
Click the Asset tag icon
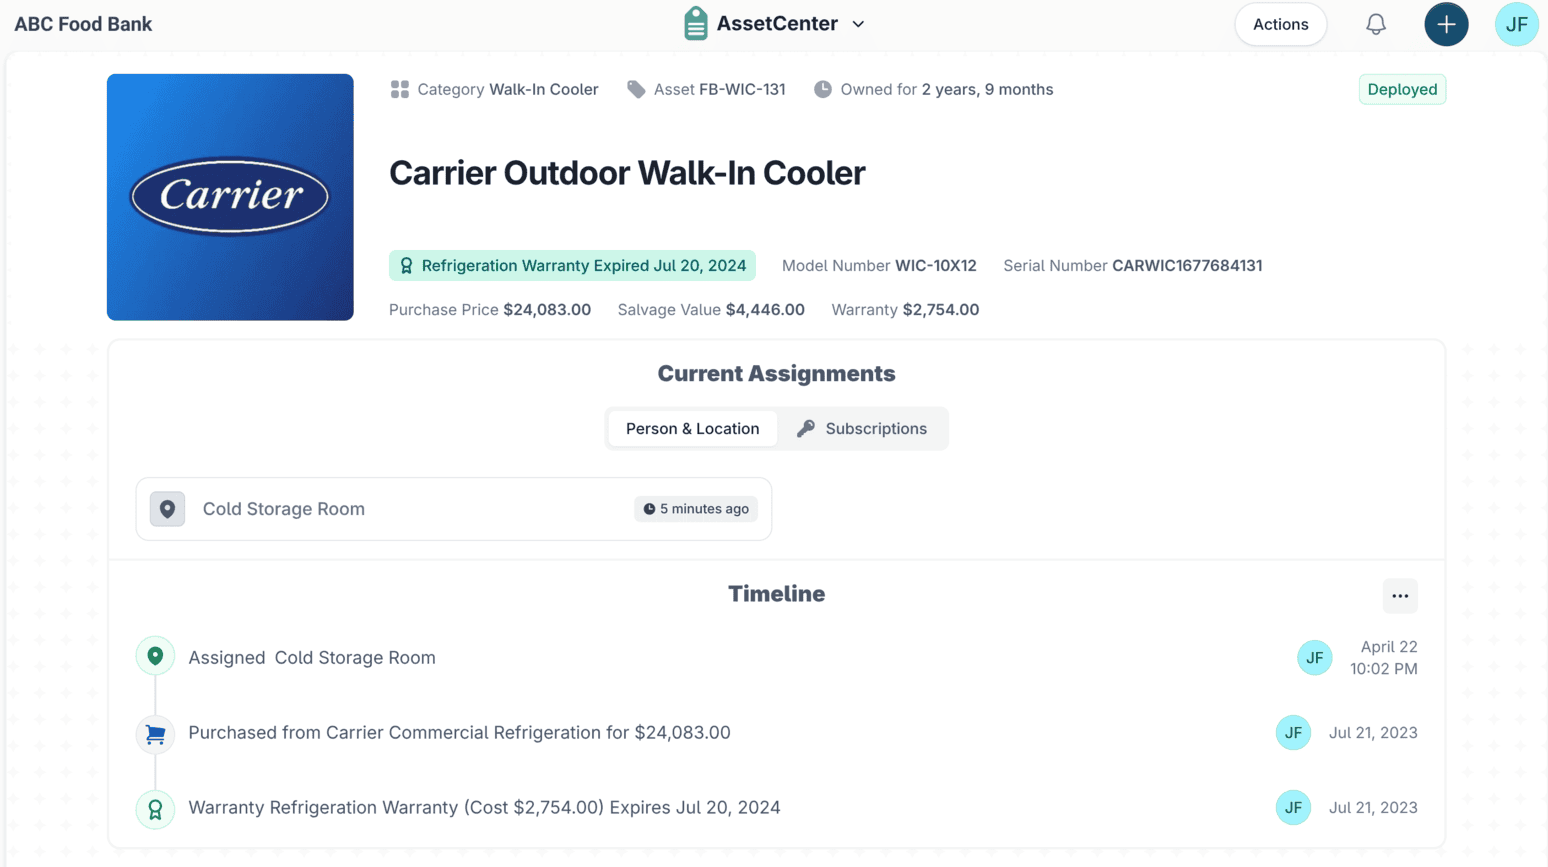[x=636, y=89]
